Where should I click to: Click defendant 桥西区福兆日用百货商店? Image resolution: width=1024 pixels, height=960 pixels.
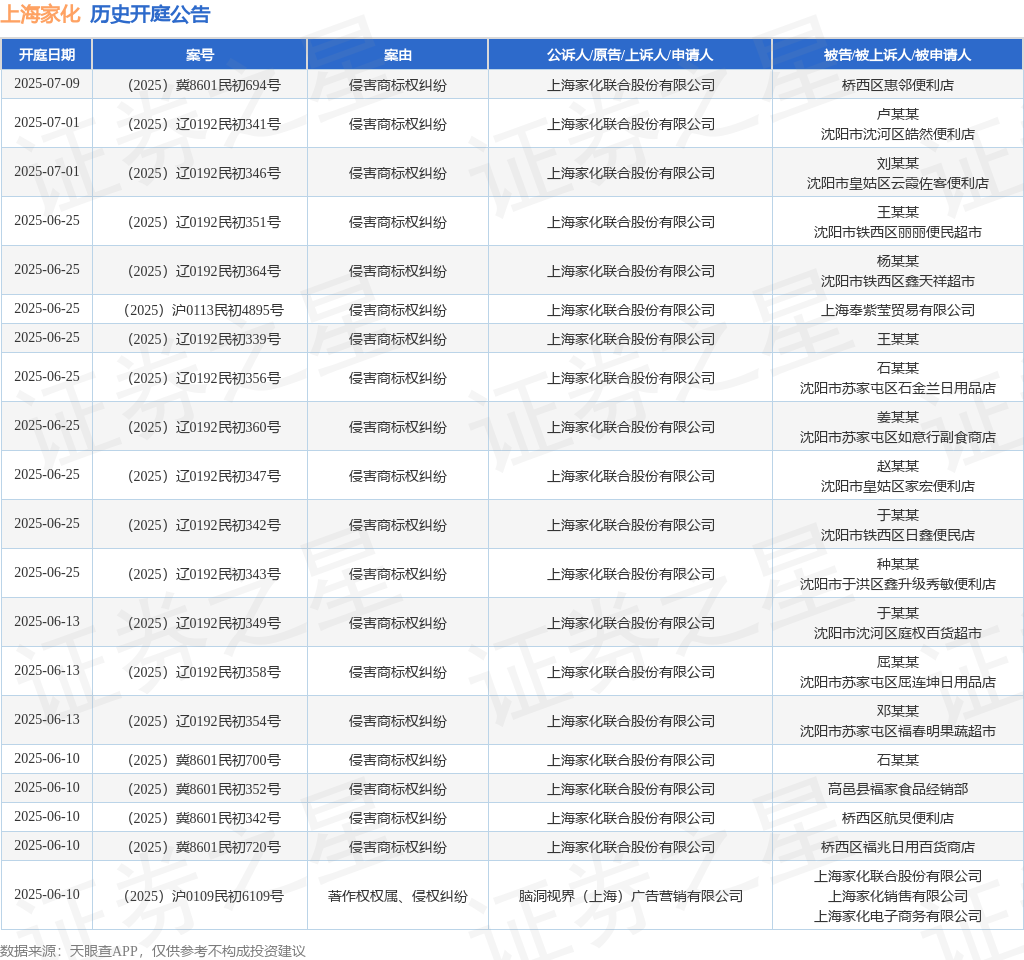pyautogui.click(x=897, y=847)
